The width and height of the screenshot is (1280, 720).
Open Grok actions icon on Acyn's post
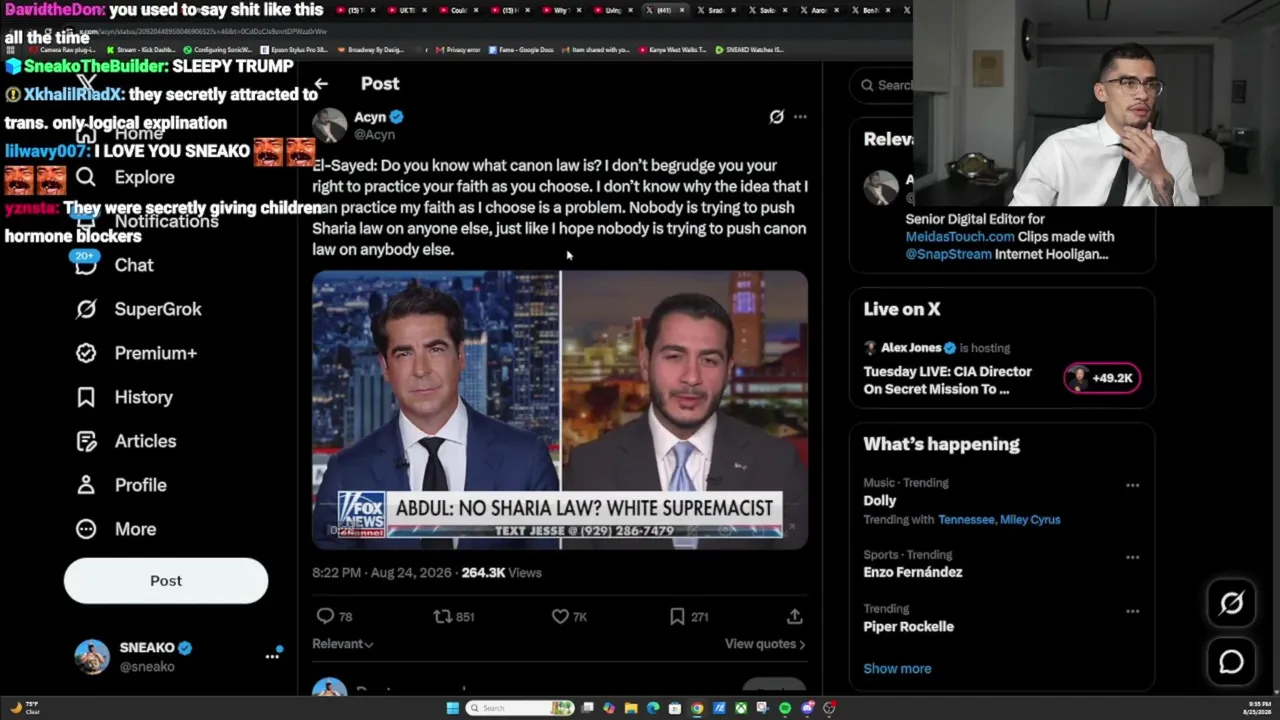[776, 117]
